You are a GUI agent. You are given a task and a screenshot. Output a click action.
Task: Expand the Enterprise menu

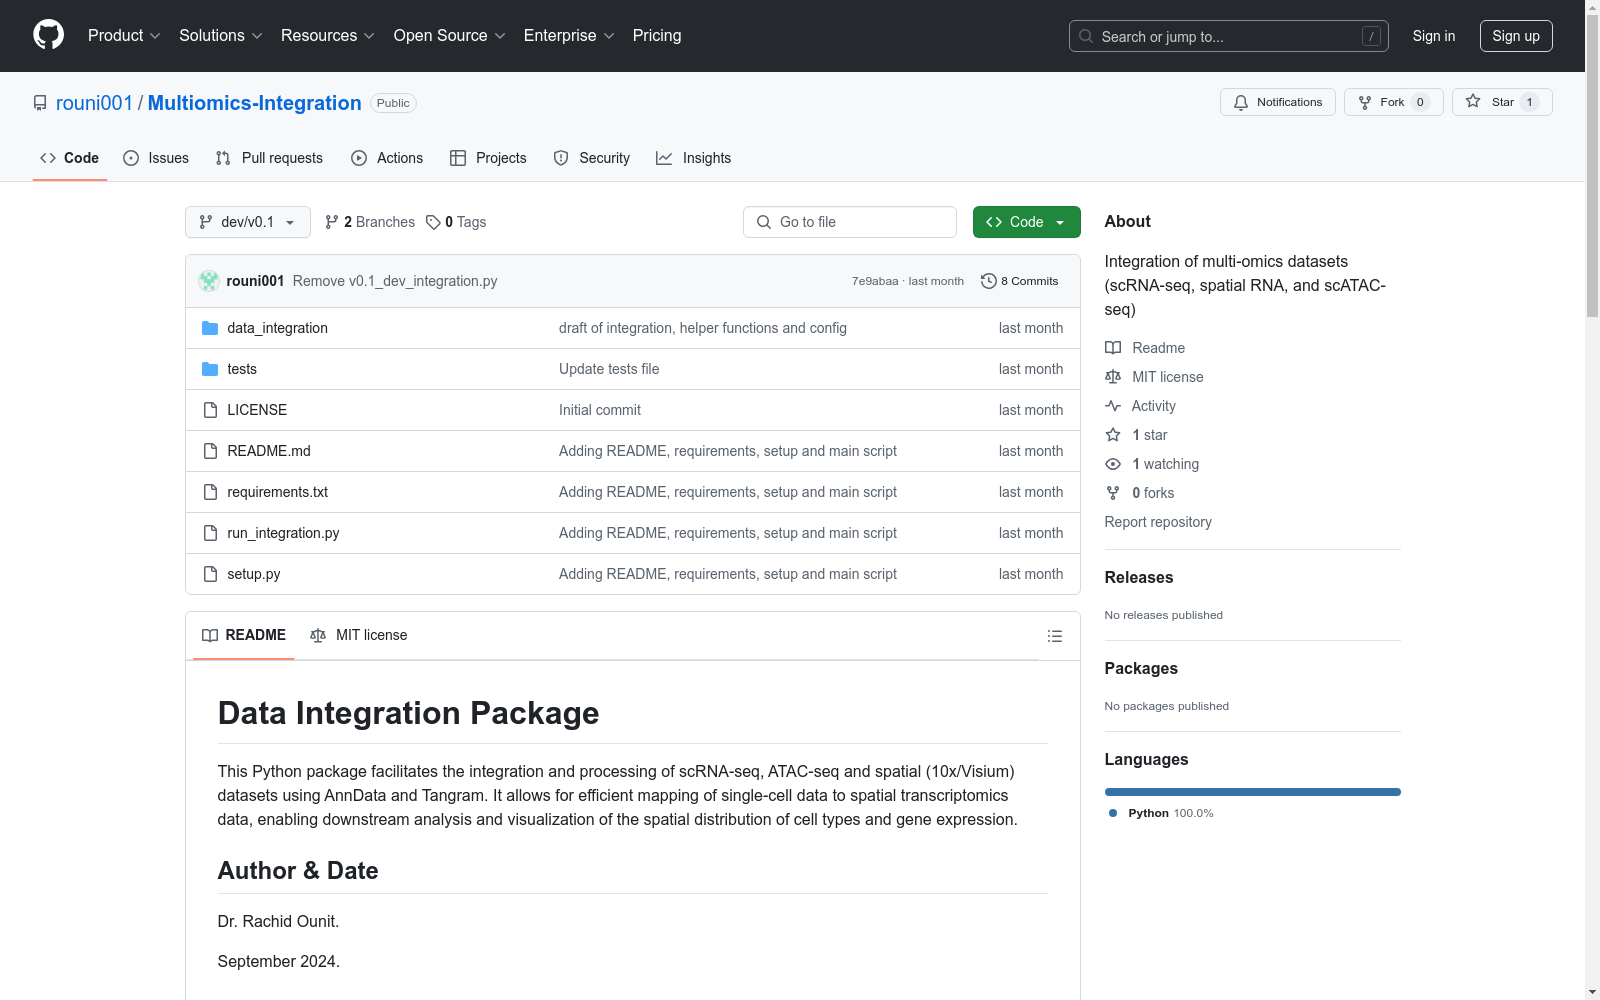coord(569,35)
